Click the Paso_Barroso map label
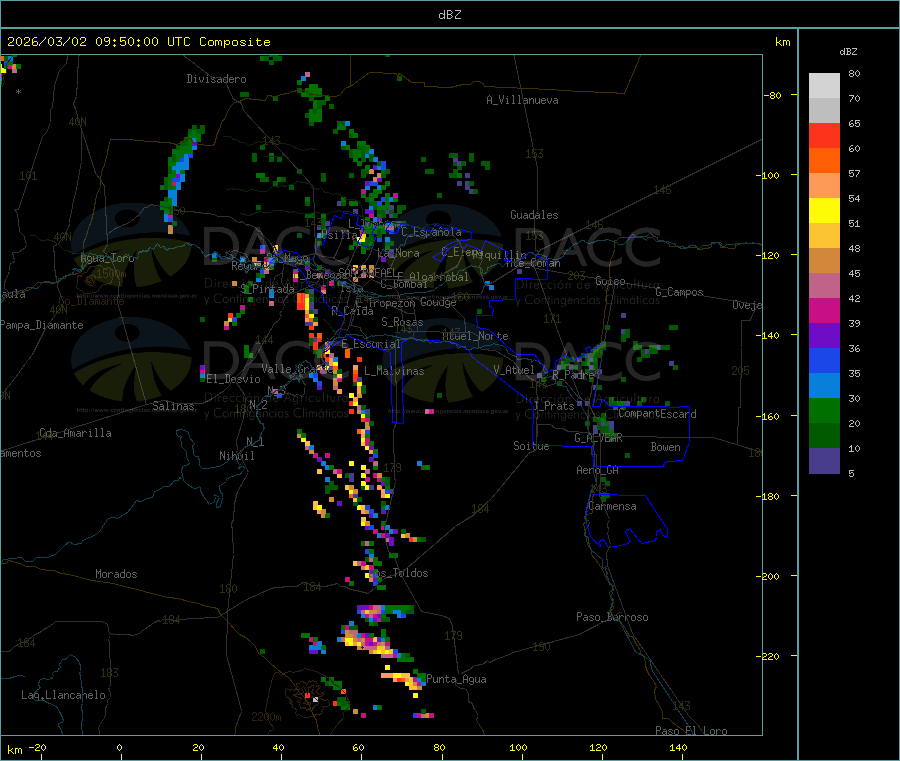This screenshot has width=900, height=761. tap(612, 617)
